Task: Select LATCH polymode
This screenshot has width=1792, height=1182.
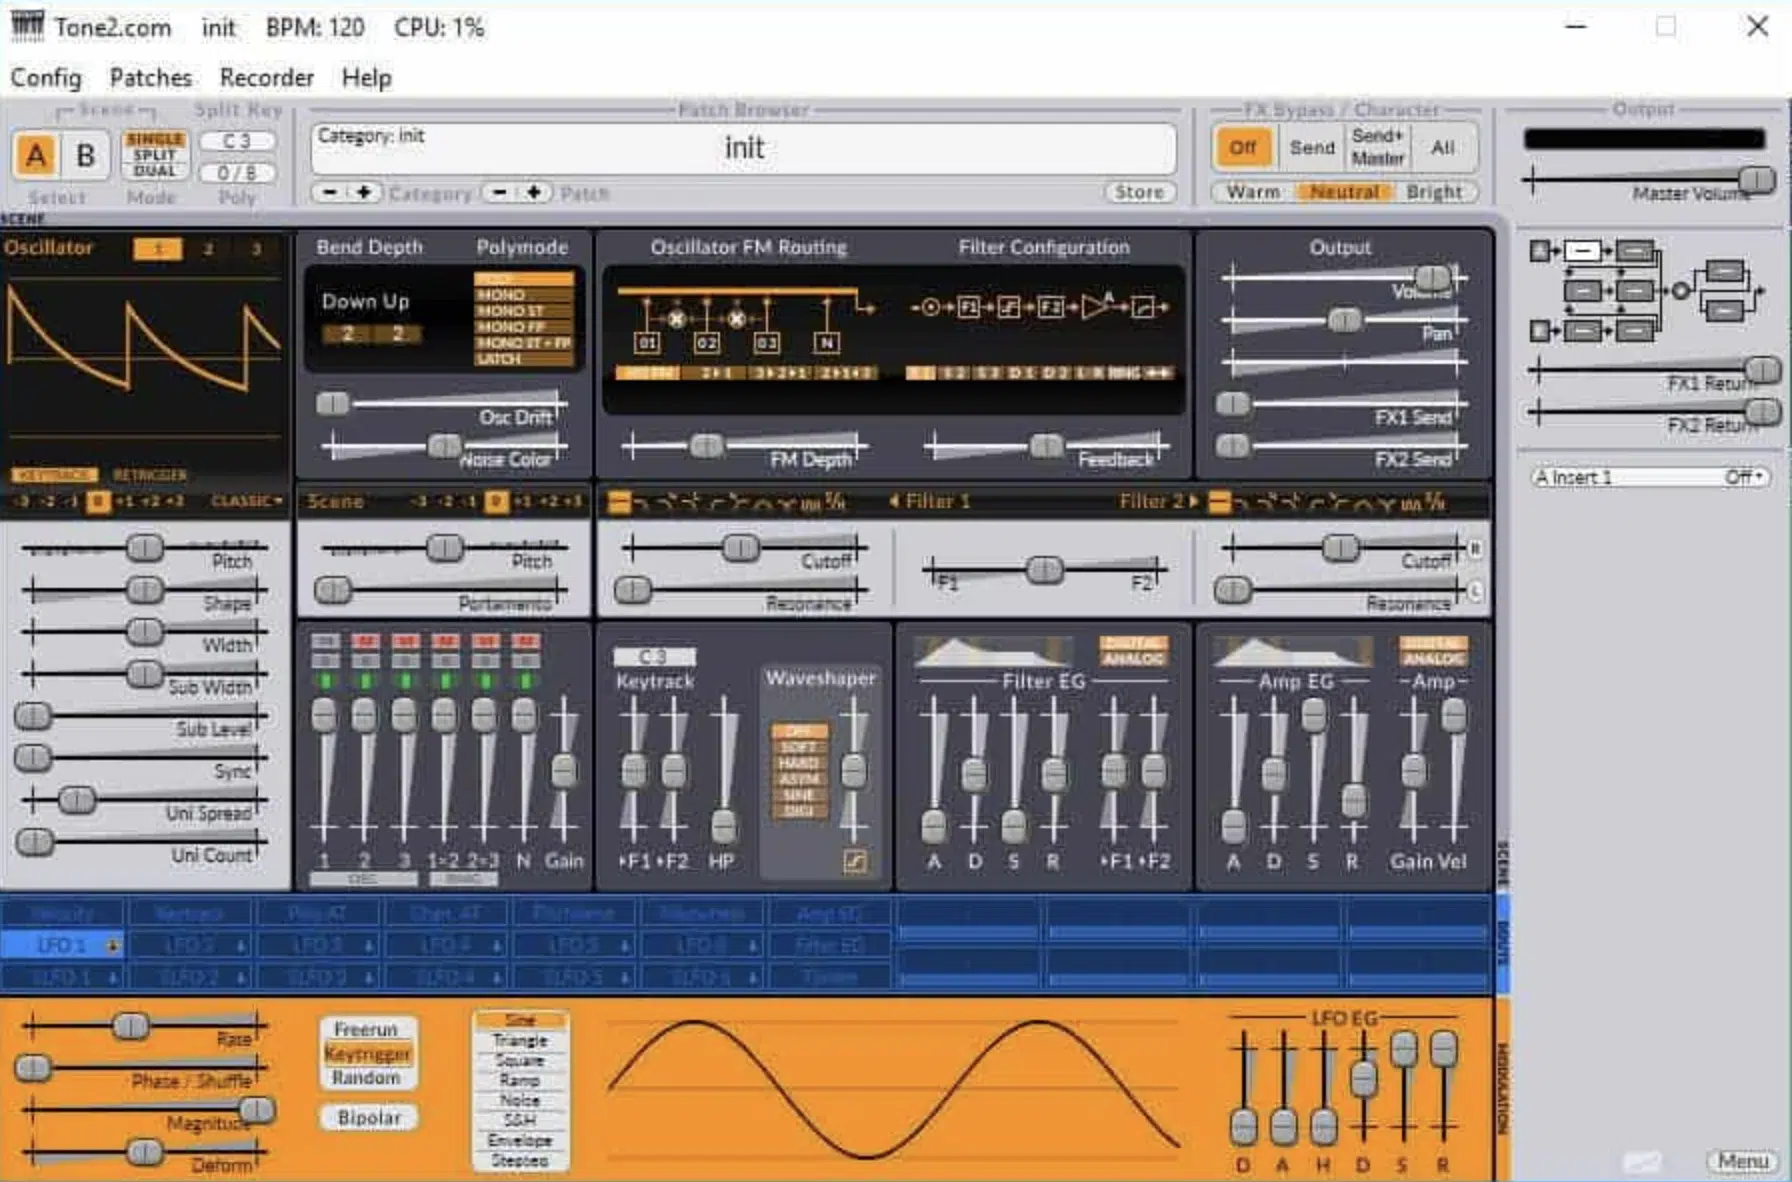Action: [524, 359]
